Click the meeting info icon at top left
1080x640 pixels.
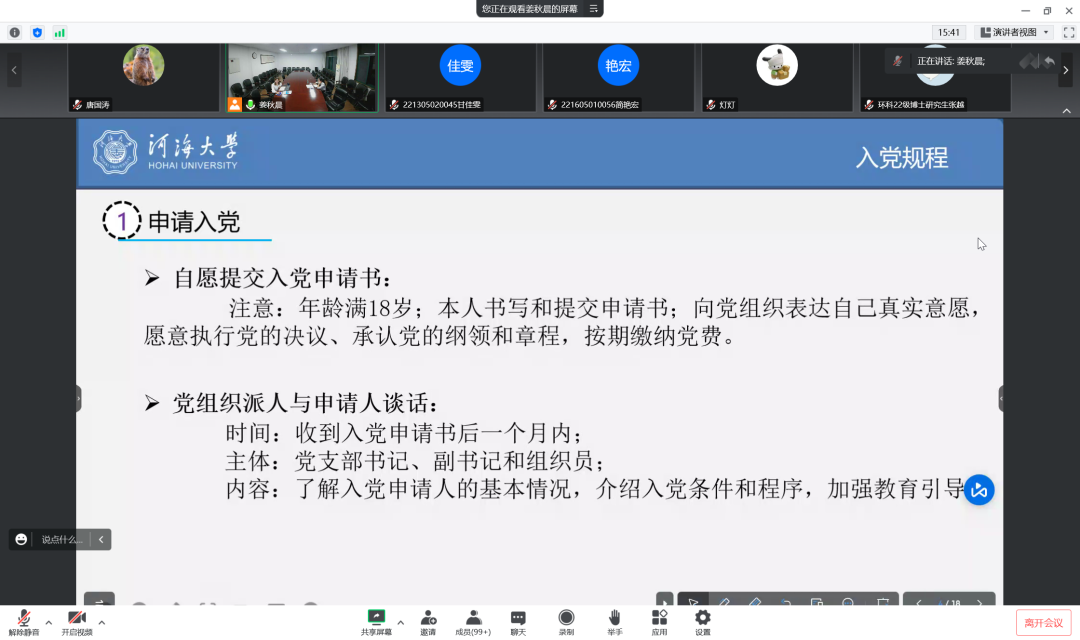coord(15,32)
